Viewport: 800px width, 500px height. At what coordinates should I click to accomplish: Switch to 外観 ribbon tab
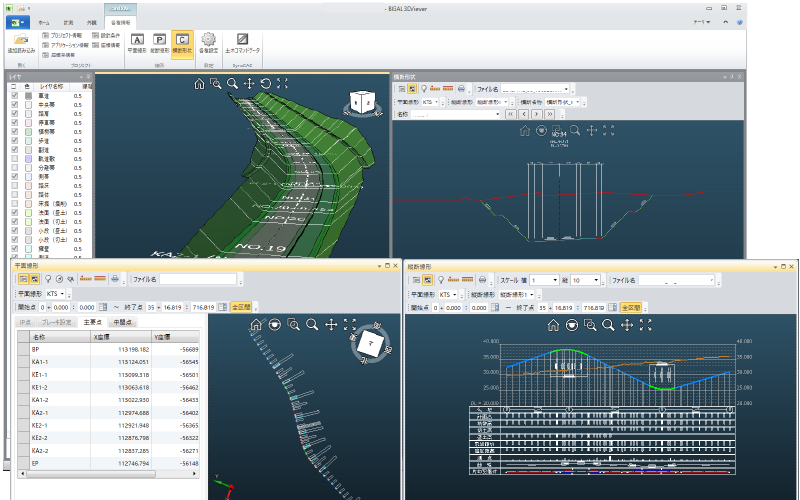(x=91, y=22)
